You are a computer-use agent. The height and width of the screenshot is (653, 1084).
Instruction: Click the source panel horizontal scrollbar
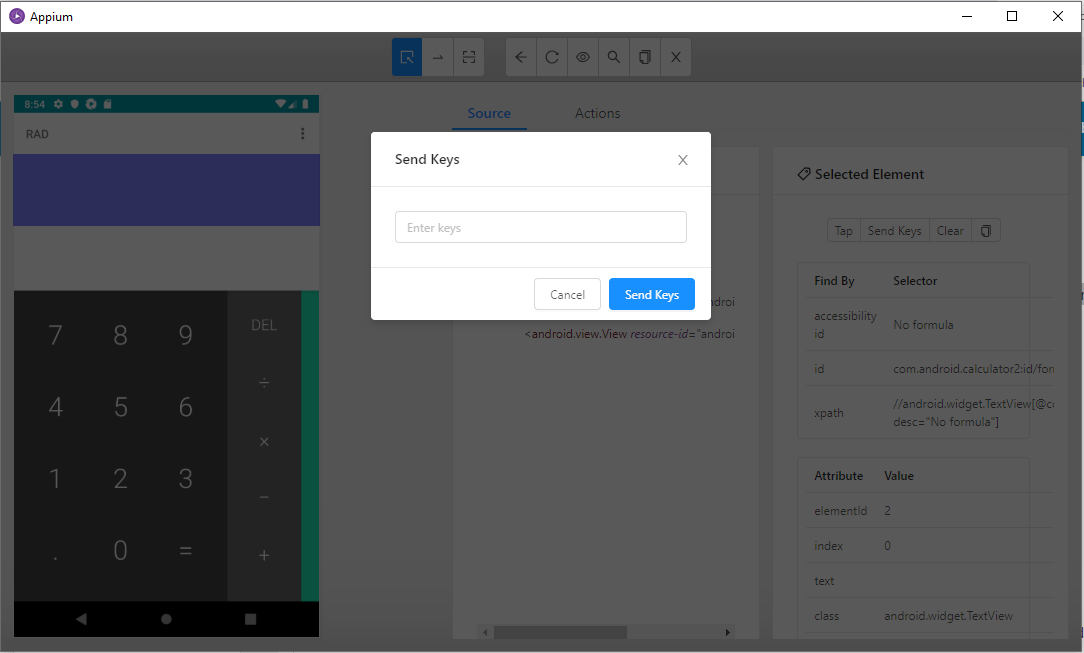[x=560, y=632]
